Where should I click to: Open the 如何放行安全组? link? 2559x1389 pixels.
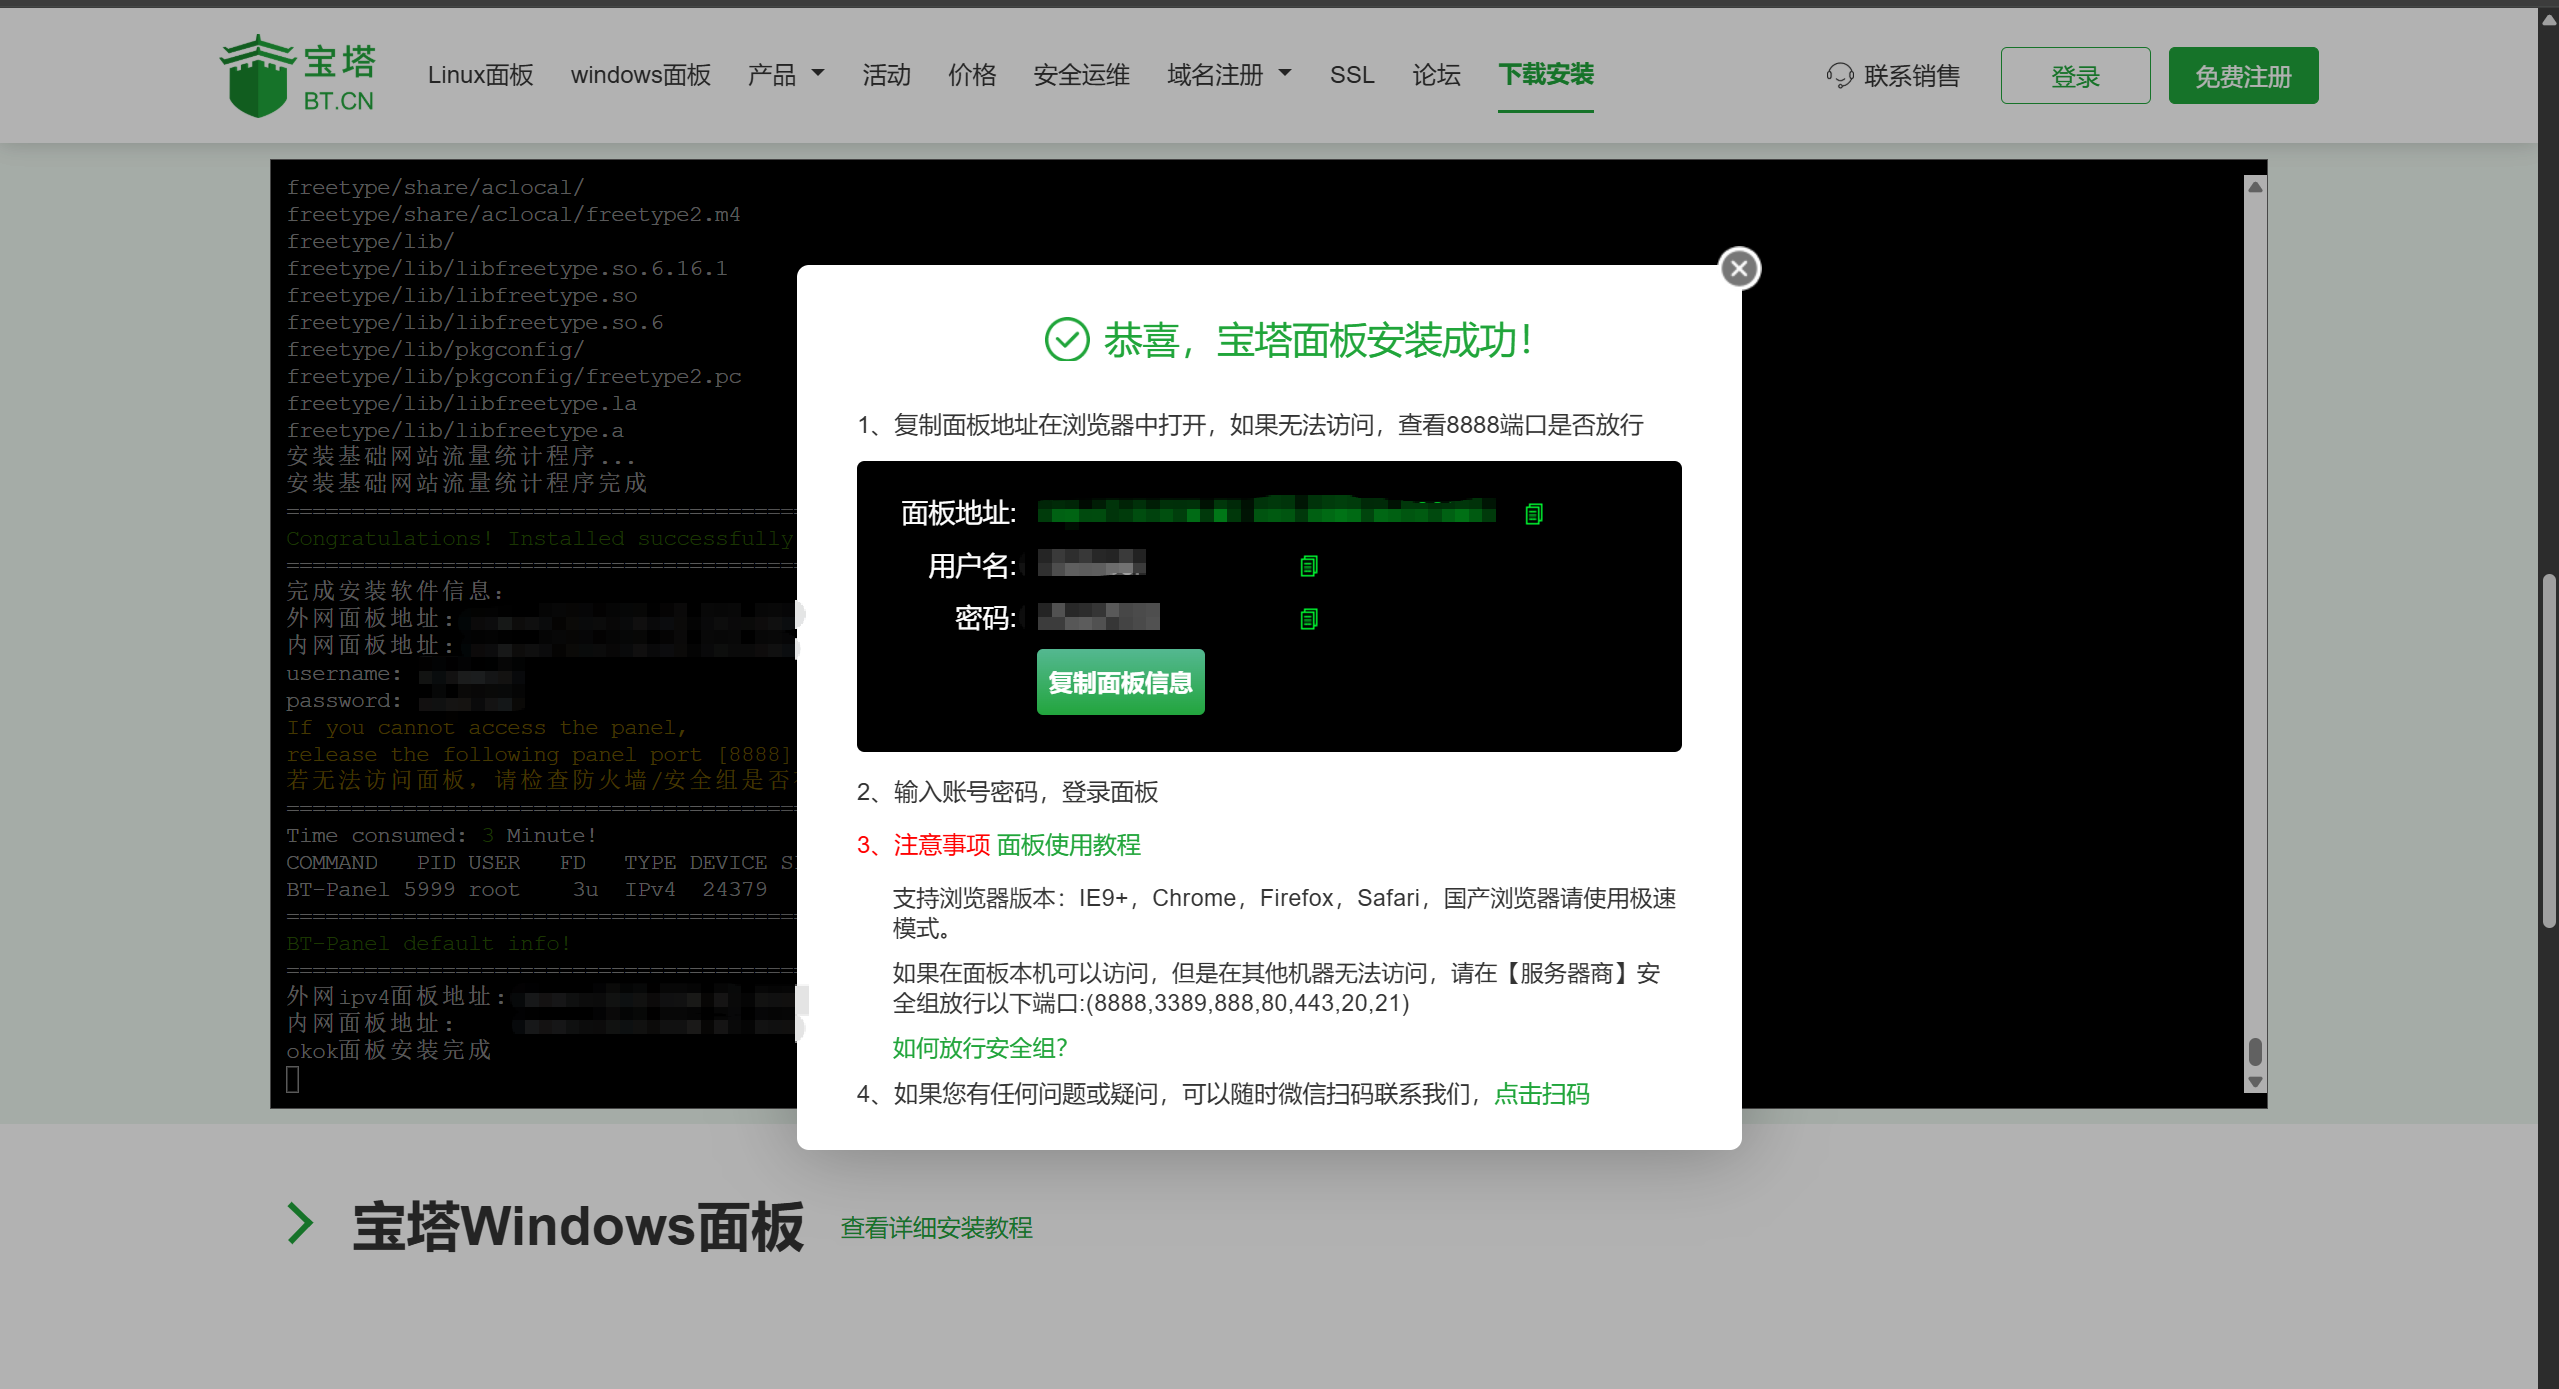click(x=979, y=1048)
